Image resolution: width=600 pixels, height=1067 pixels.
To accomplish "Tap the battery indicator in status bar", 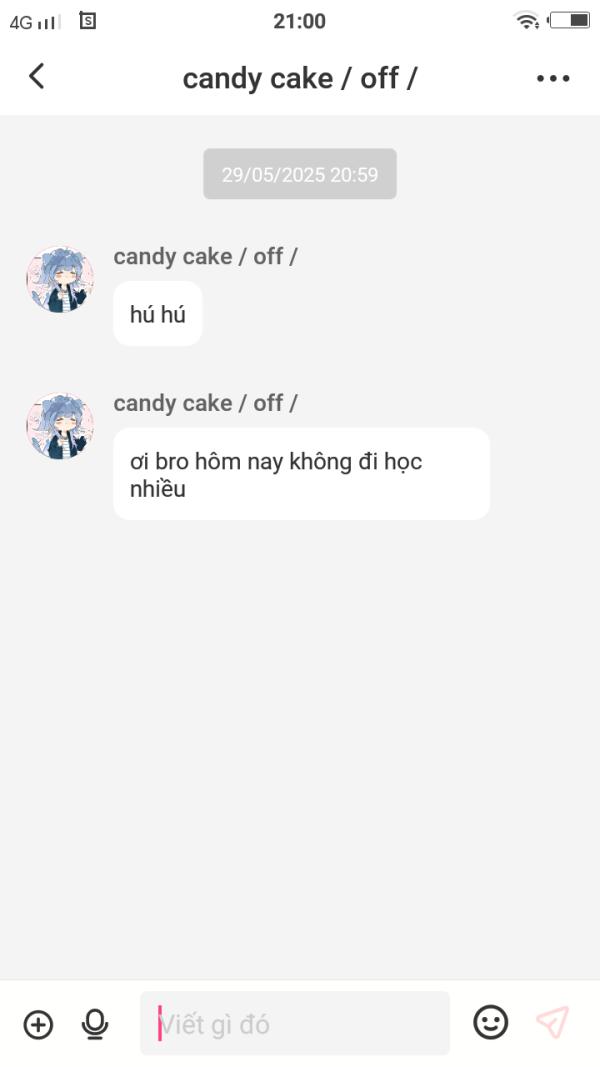I will point(568,20).
